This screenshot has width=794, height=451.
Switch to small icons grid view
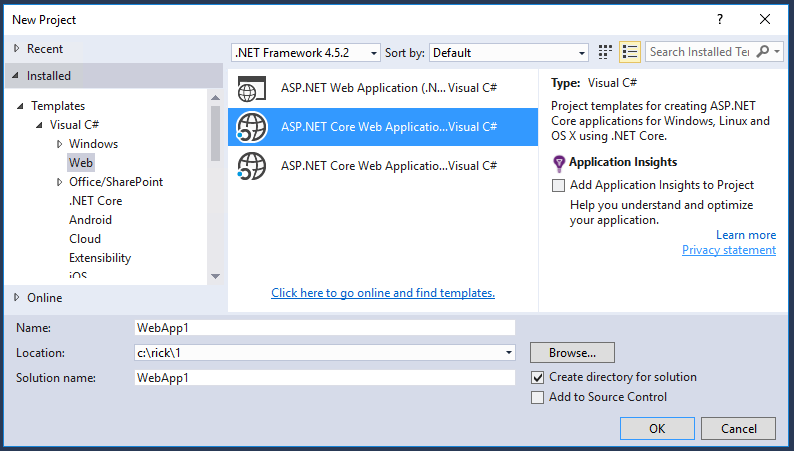pyautogui.click(x=605, y=52)
